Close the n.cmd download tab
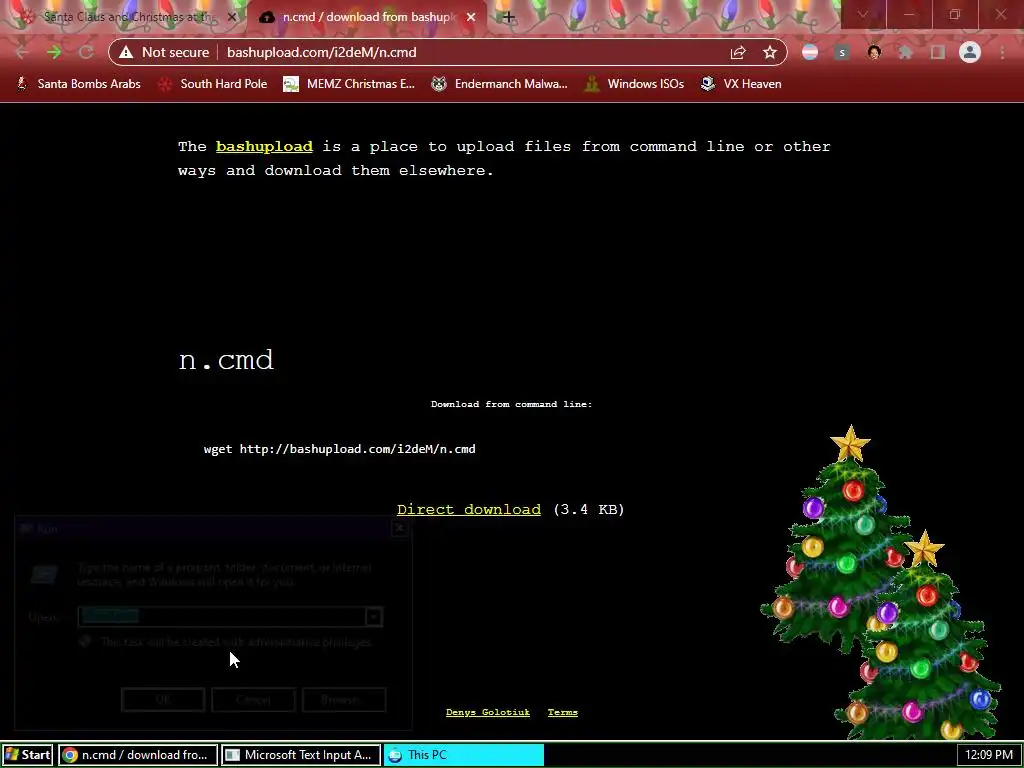The image size is (1024, 768). [471, 17]
